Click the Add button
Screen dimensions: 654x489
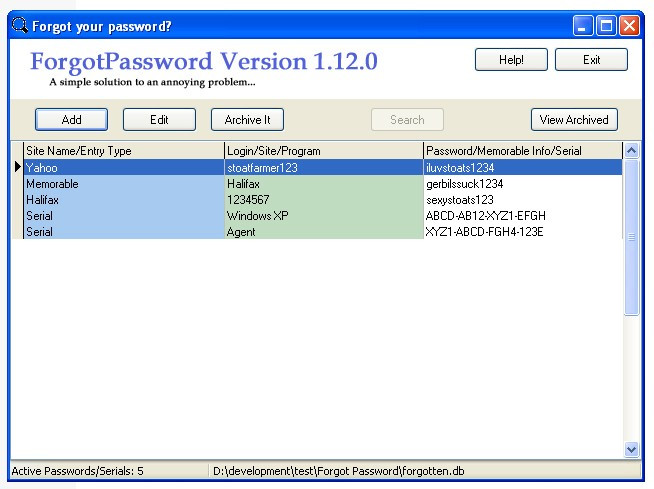click(71, 120)
